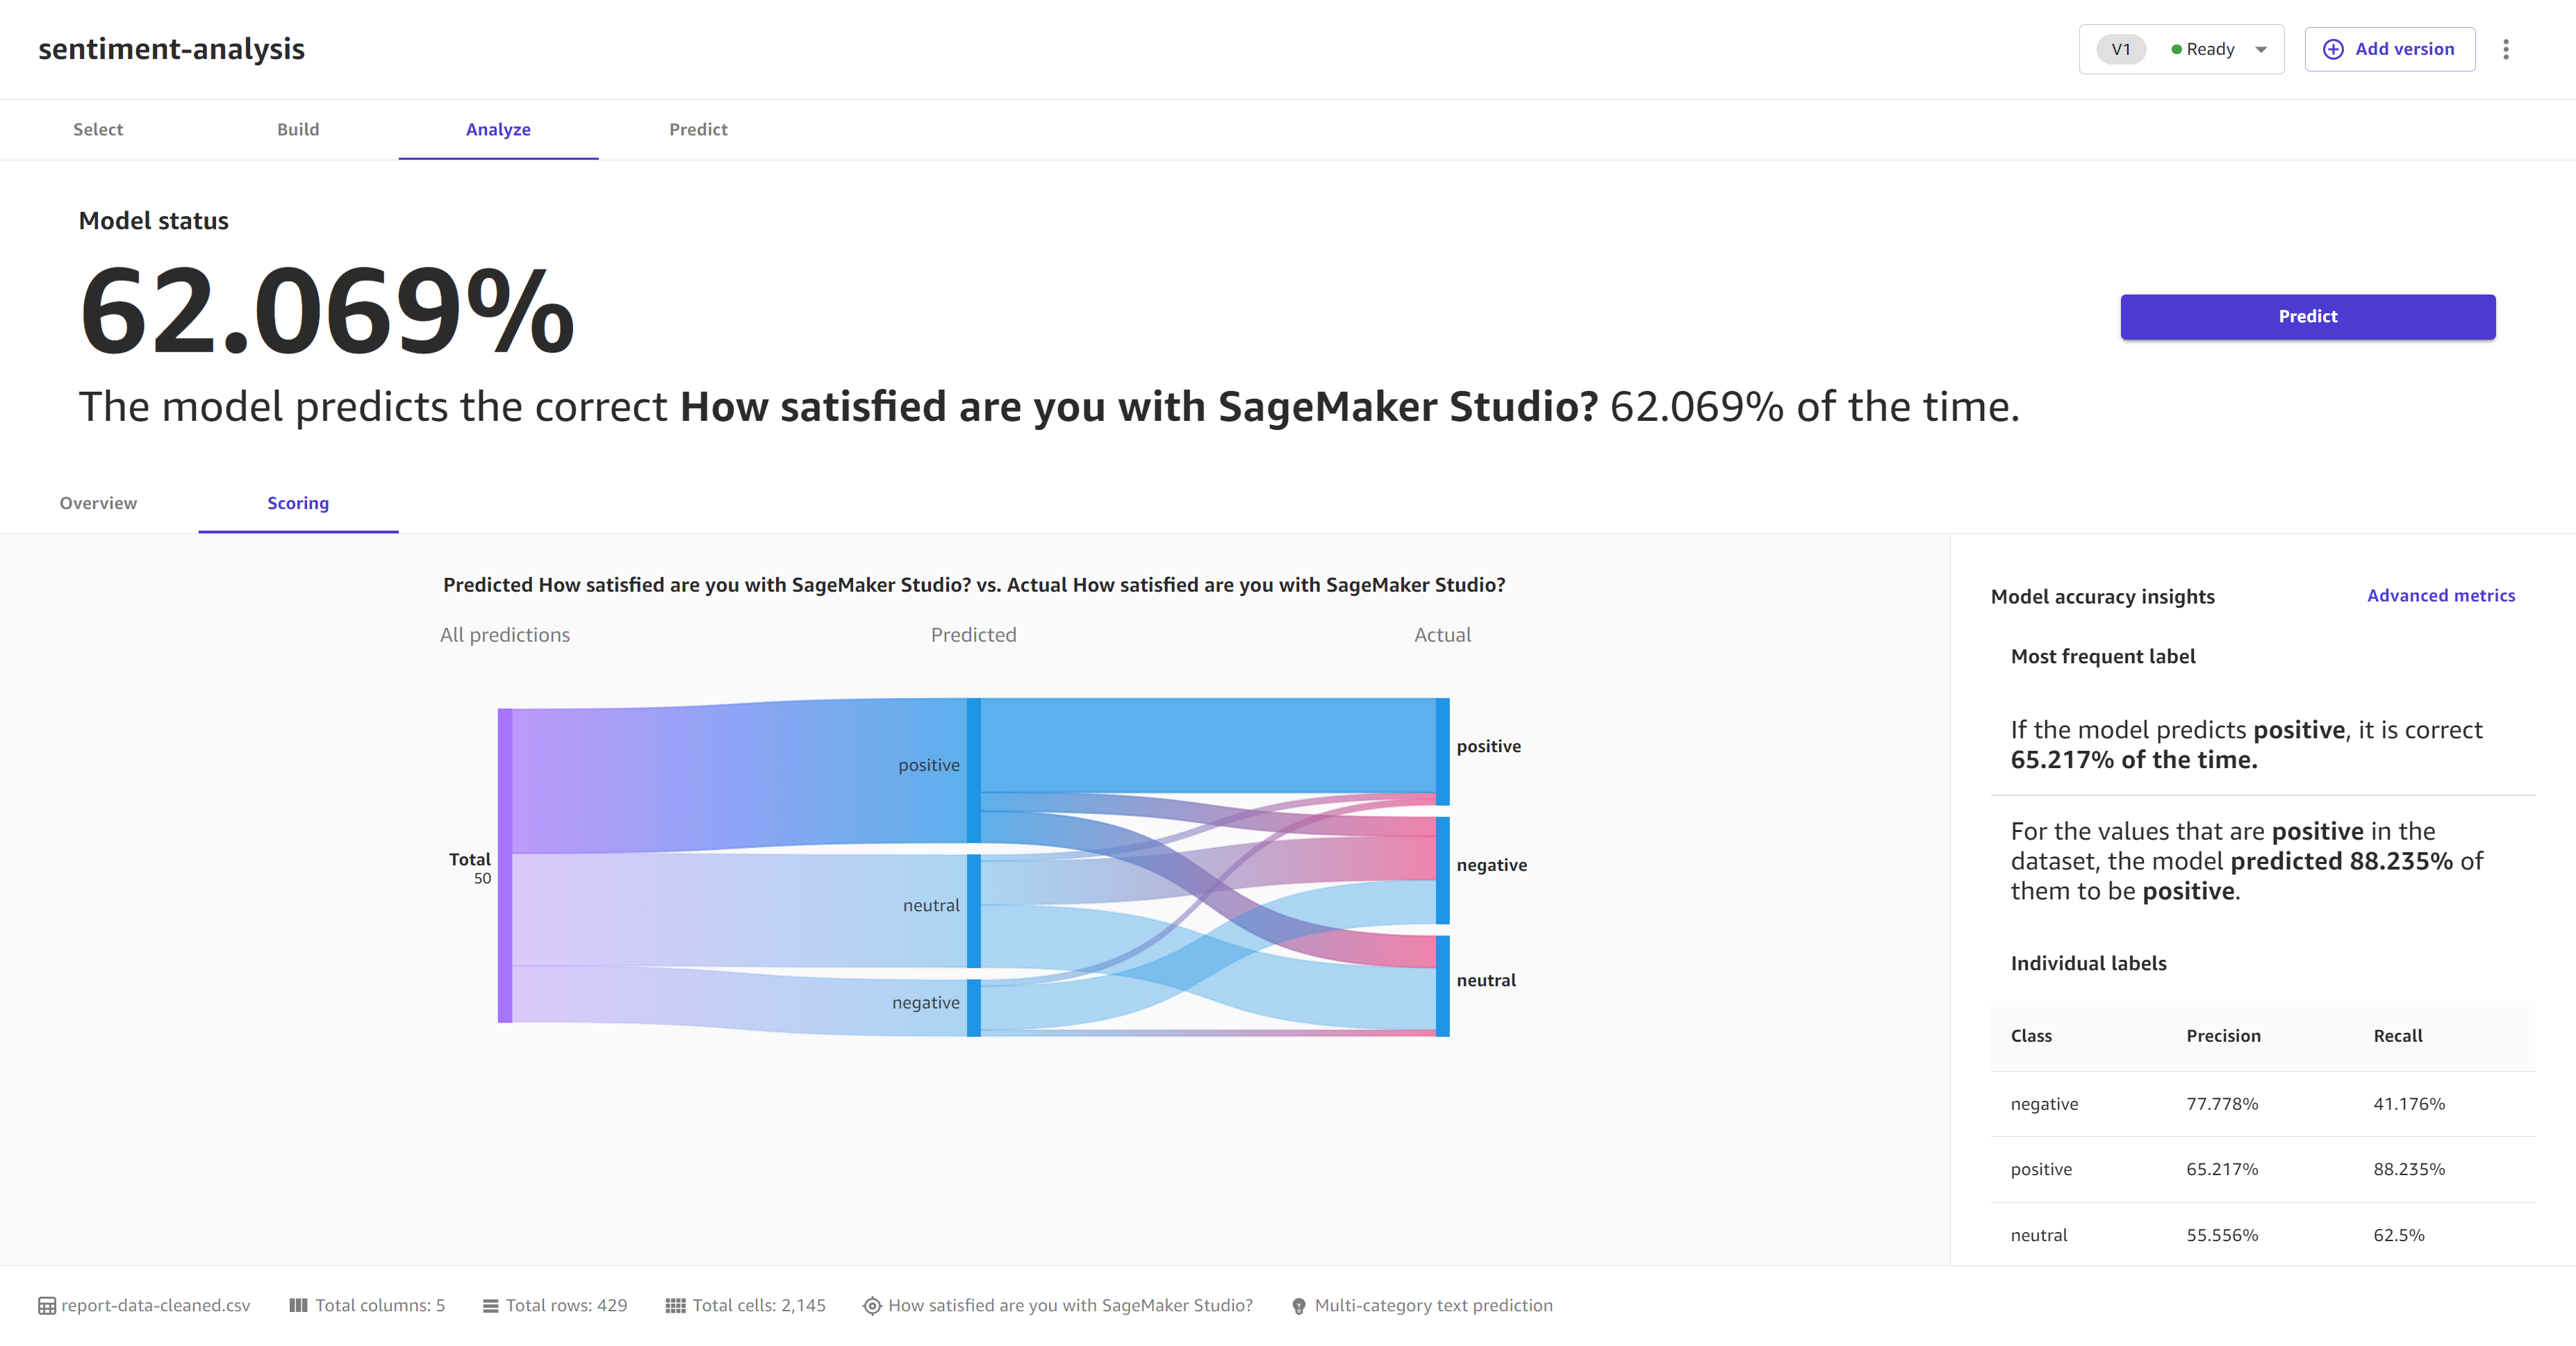Select the Build navigation tab
This screenshot has height=1346, width=2576.
(300, 129)
